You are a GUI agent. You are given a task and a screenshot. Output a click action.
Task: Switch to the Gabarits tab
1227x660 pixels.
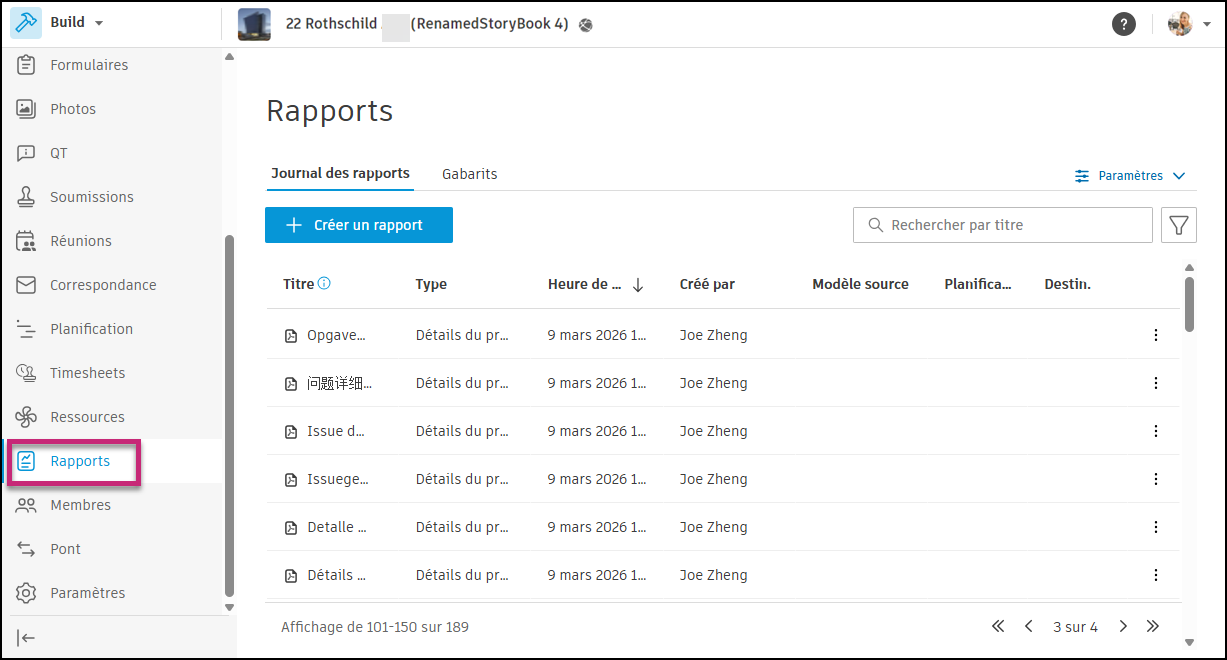coord(470,174)
